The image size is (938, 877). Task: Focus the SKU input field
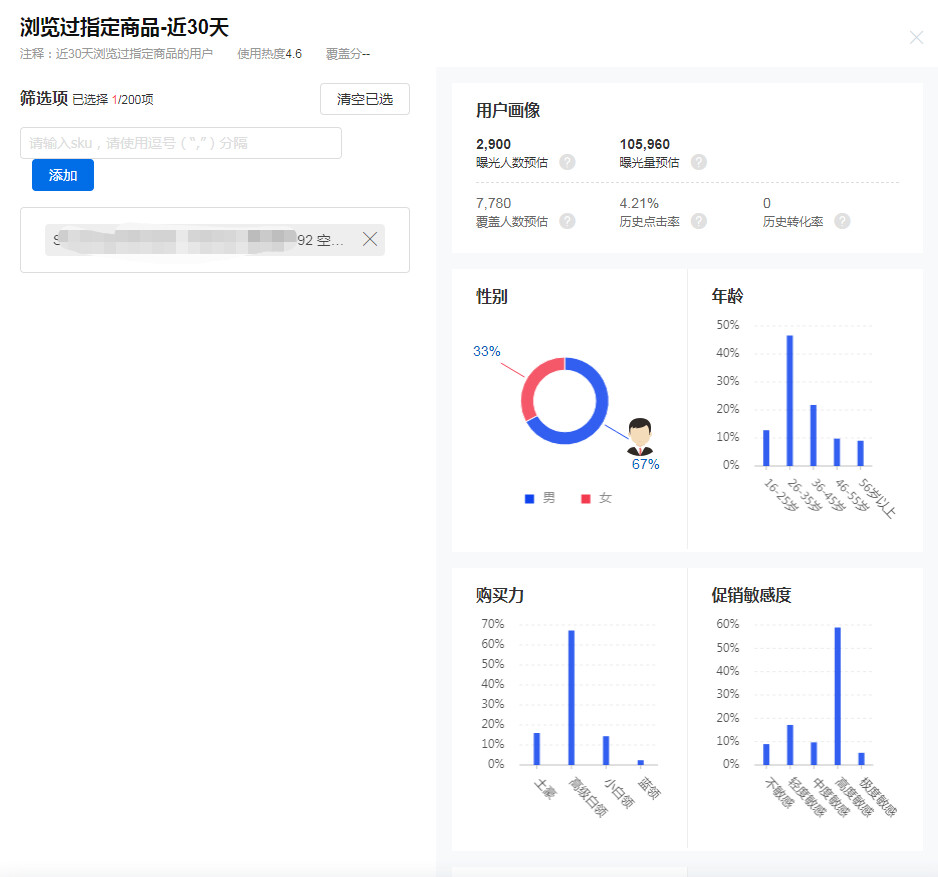[181, 143]
